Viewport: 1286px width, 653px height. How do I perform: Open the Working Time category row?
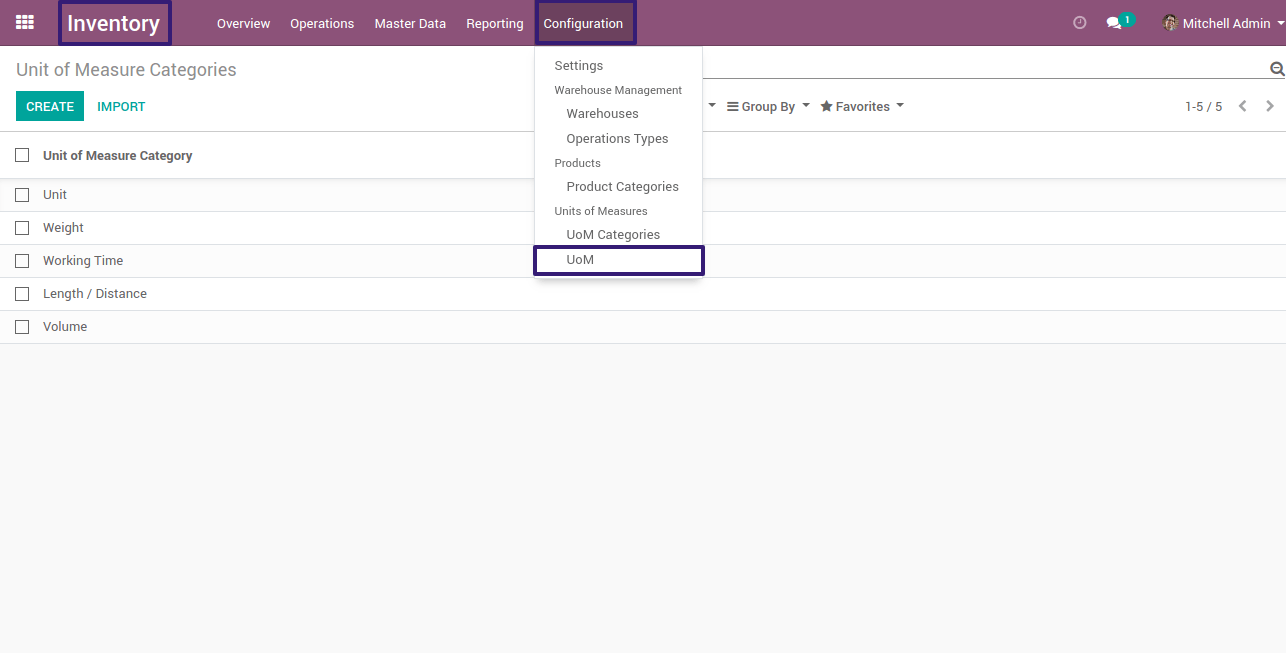click(643, 261)
